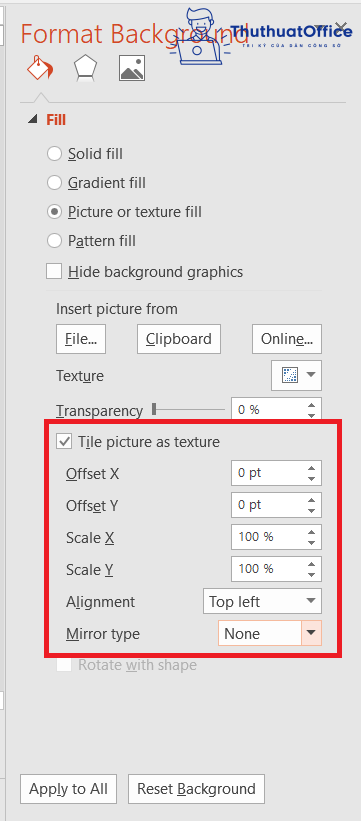Collapse the Fill section triangle
The height and width of the screenshot is (821, 361).
click(x=32, y=120)
